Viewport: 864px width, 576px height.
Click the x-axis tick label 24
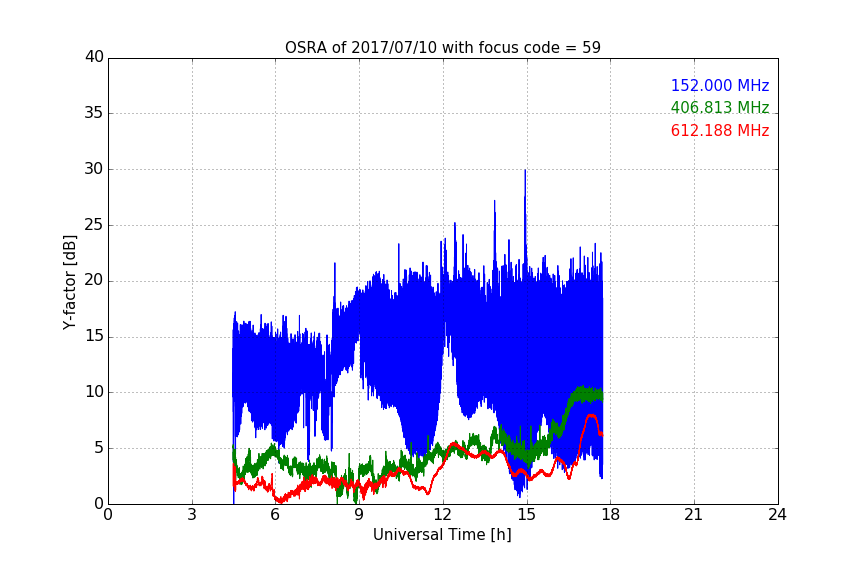[778, 515]
